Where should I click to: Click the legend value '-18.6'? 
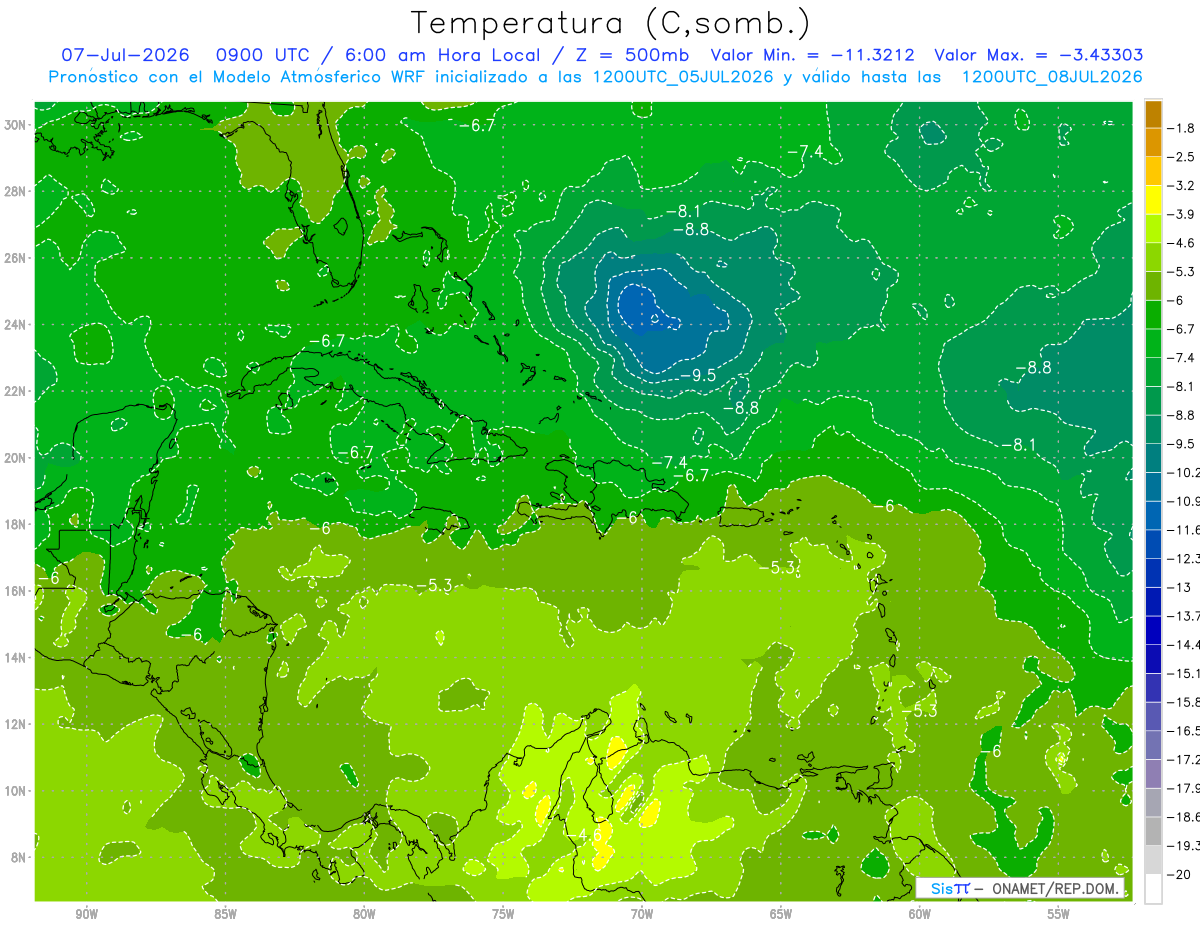[1183, 817]
